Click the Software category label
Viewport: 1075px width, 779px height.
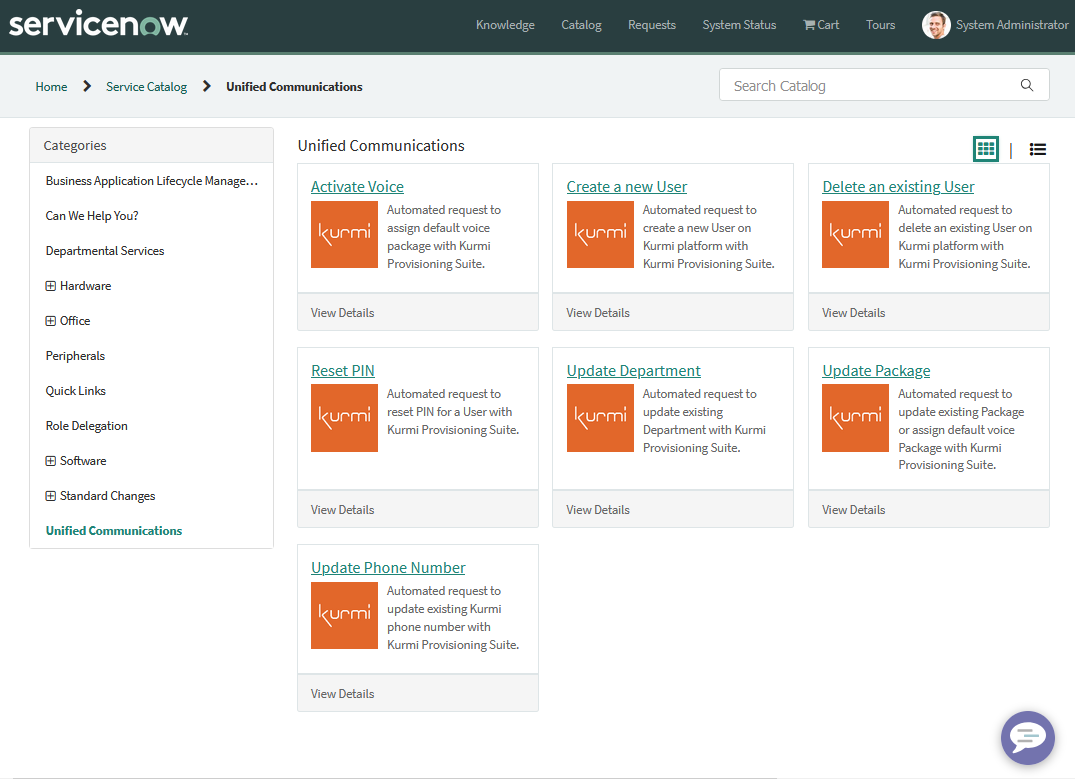[83, 461]
